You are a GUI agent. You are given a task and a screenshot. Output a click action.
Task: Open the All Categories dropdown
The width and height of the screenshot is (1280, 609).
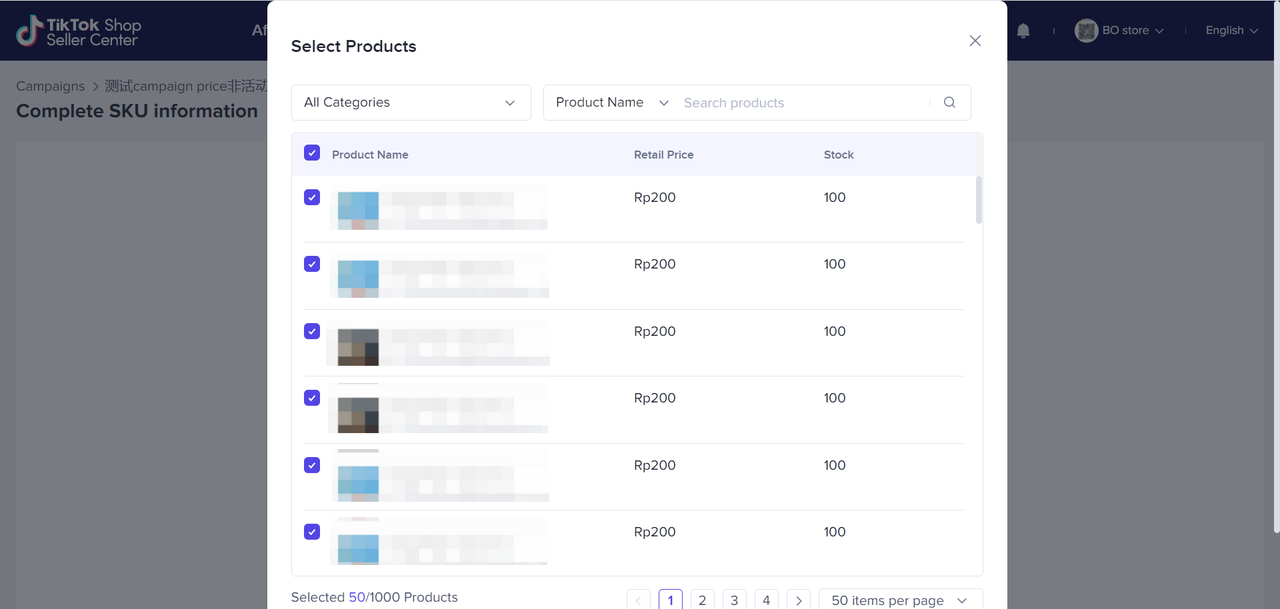pyautogui.click(x=410, y=102)
